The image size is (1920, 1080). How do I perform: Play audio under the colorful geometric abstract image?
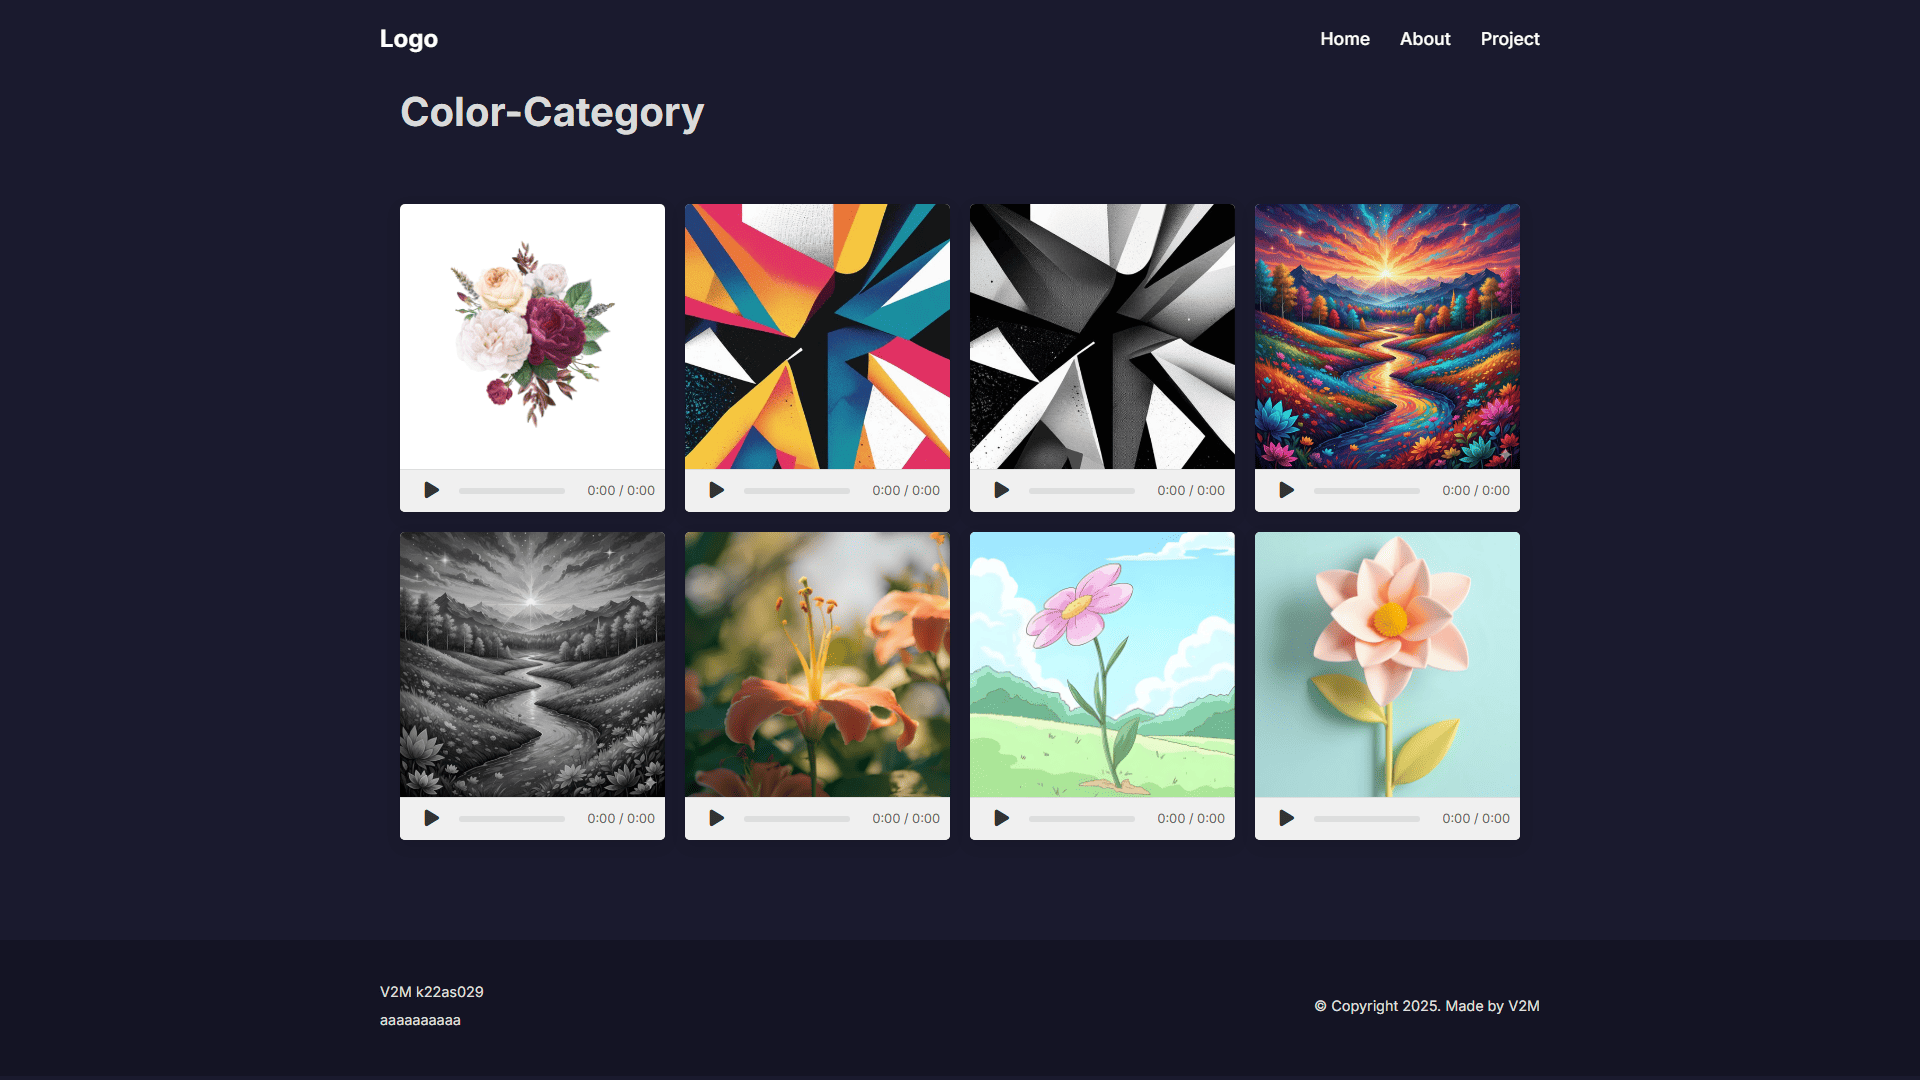716,490
